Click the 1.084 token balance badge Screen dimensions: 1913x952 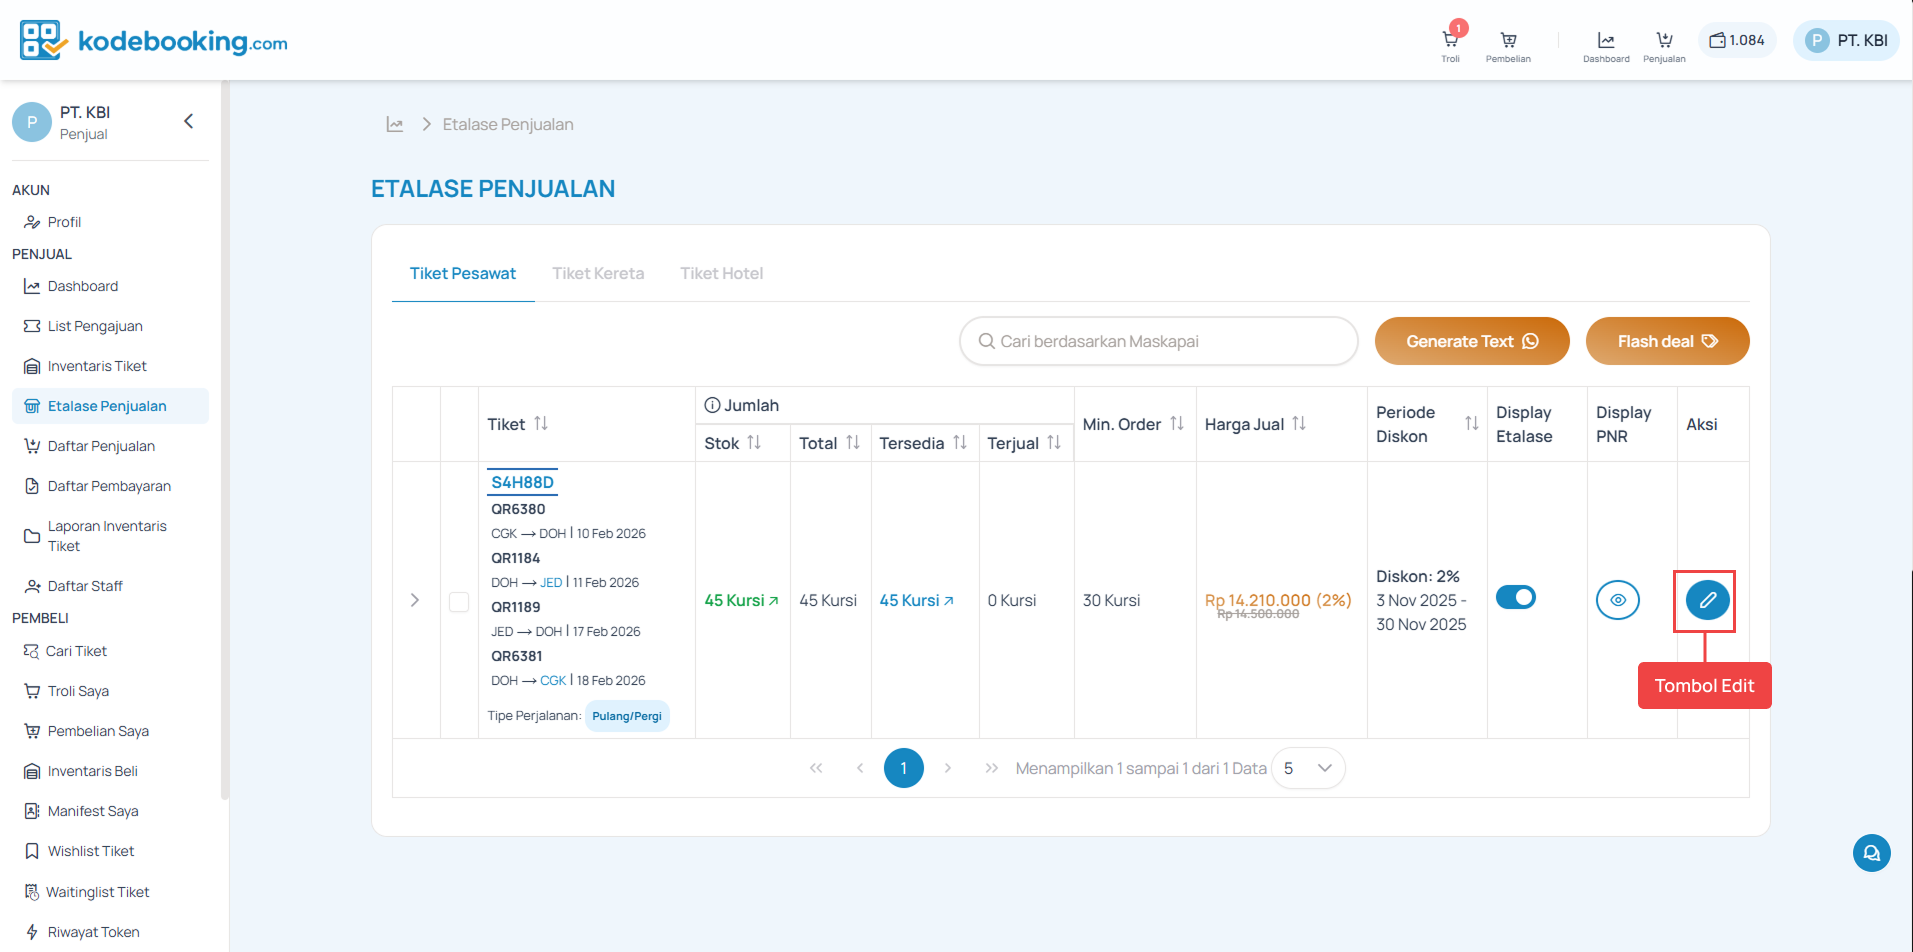click(1737, 41)
